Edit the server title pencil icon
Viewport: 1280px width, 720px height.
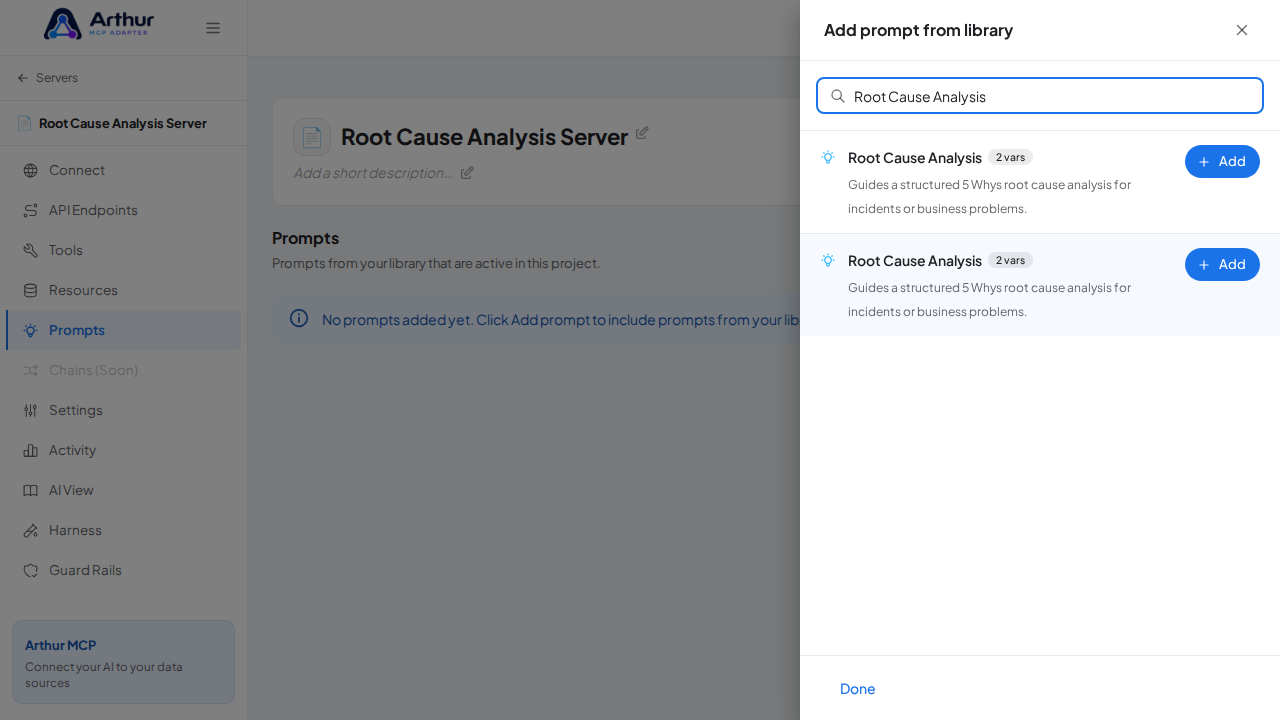pos(642,132)
